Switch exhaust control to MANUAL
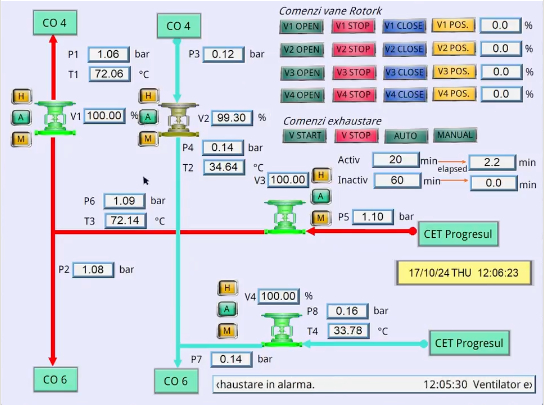This screenshot has width=544, height=405. [x=455, y=135]
